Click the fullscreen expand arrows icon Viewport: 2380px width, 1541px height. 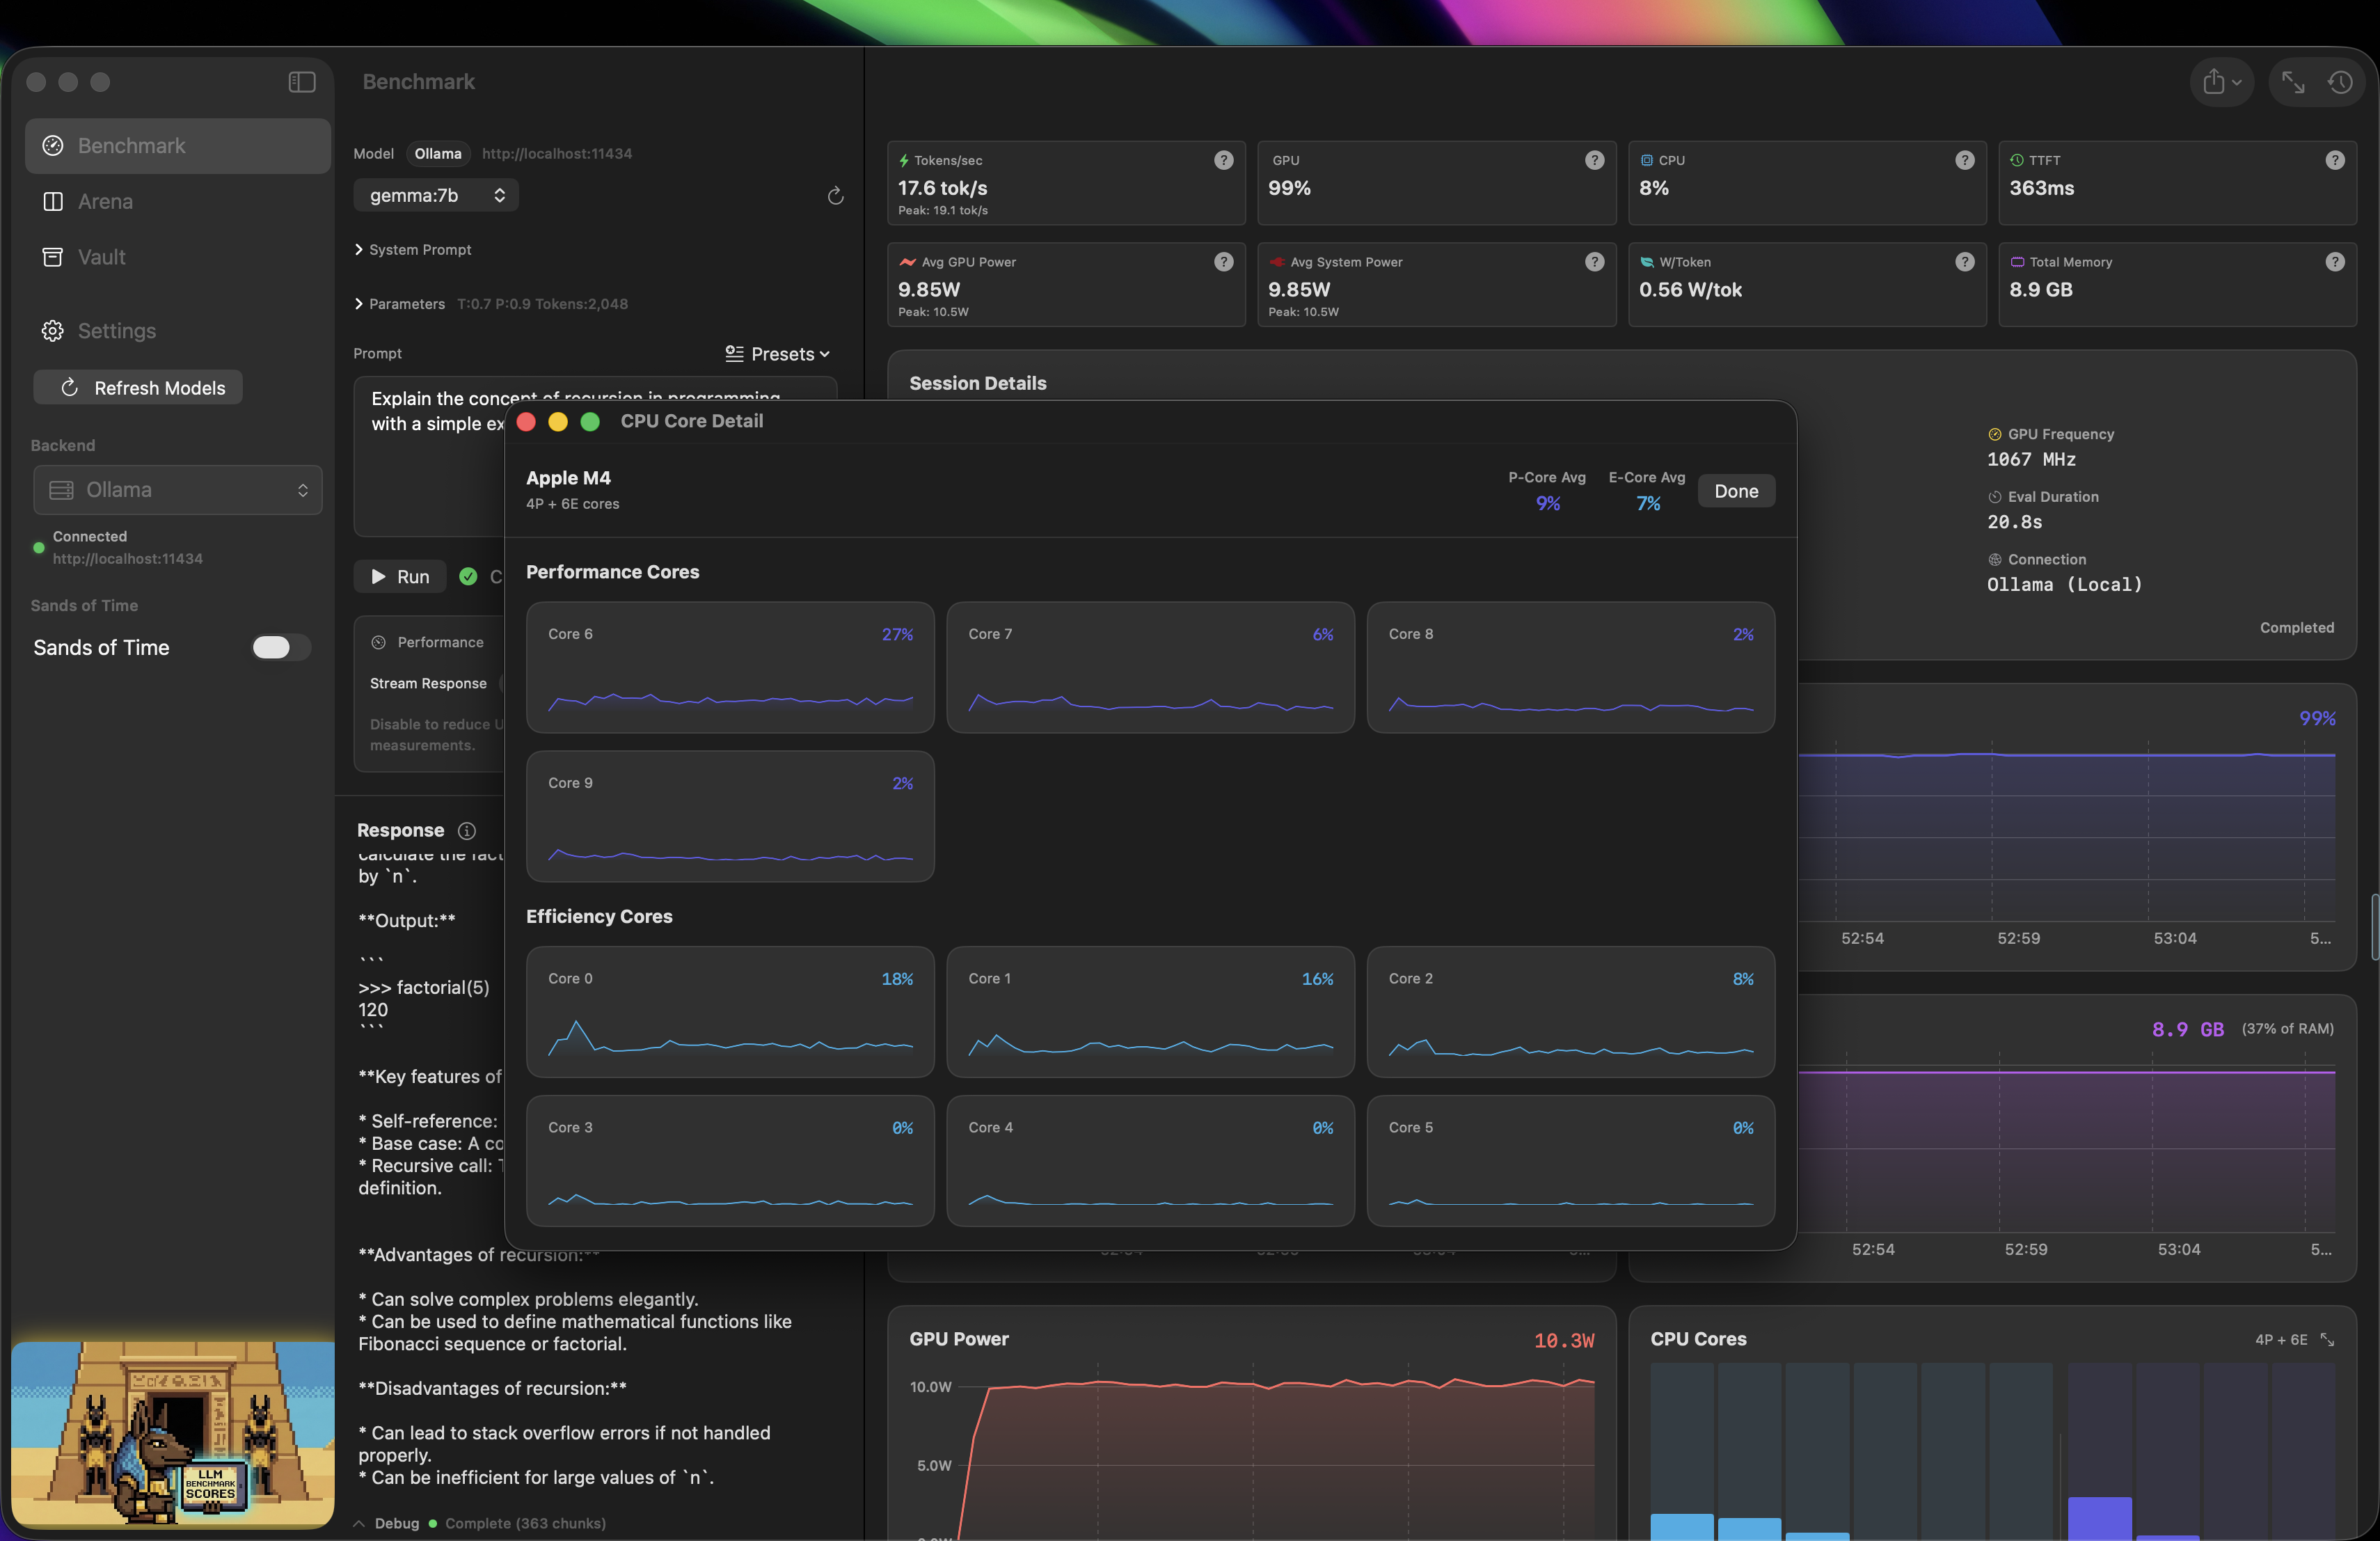pos(2292,82)
